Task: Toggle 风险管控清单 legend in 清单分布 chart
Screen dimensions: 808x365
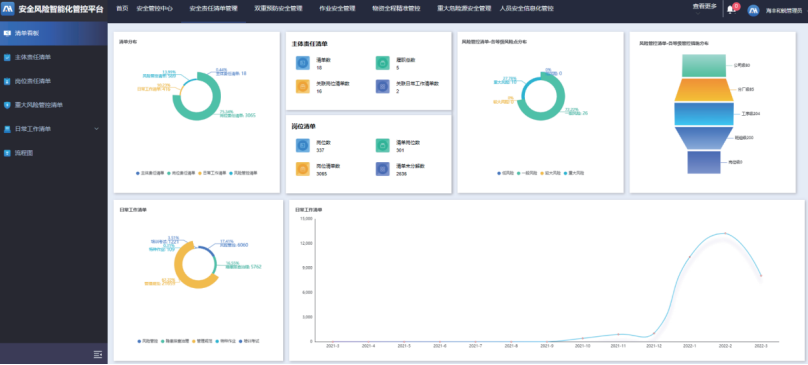Action: coord(243,173)
